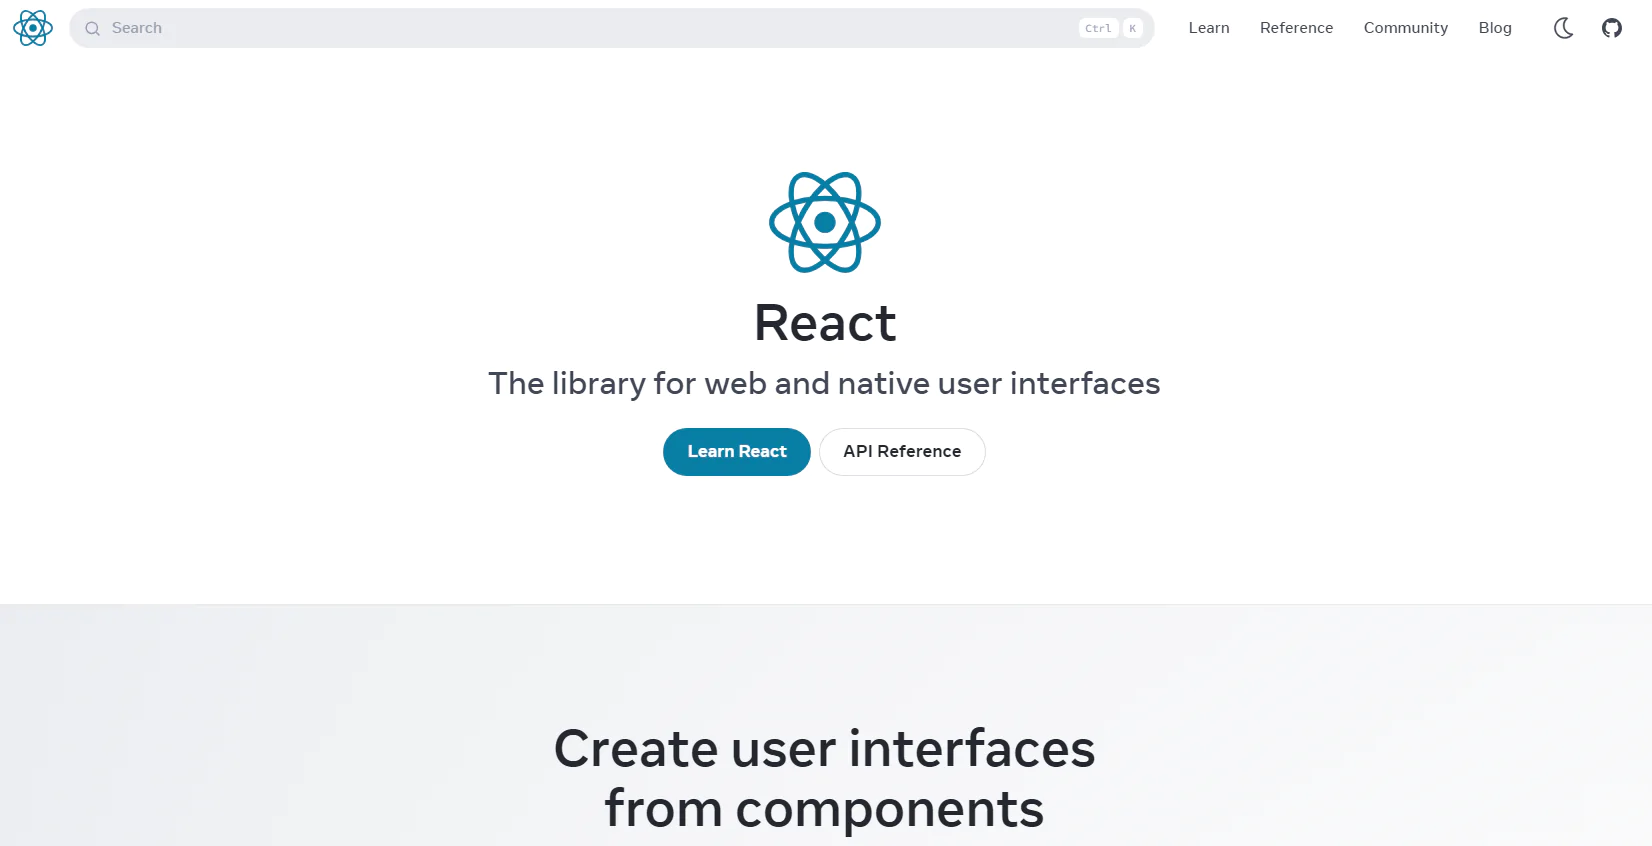This screenshot has height=846, width=1652.
Task: Open the Blog nav item
Action: click(x=1495, y=28)
